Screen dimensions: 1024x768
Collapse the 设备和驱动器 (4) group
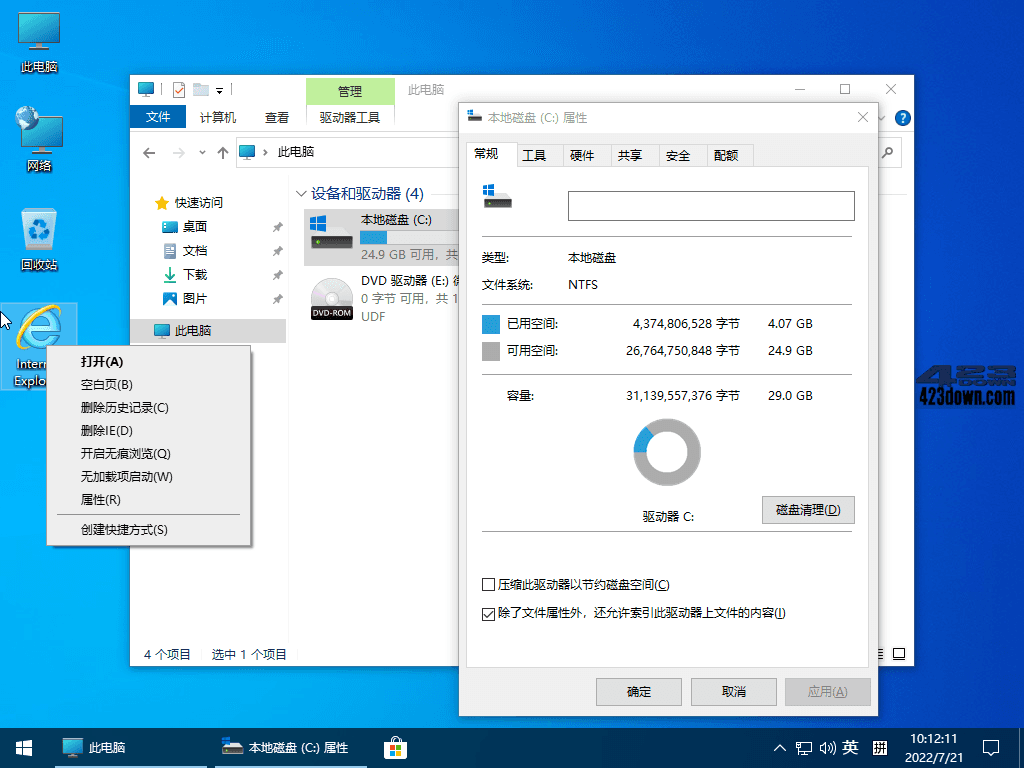(x=301, y=193)
